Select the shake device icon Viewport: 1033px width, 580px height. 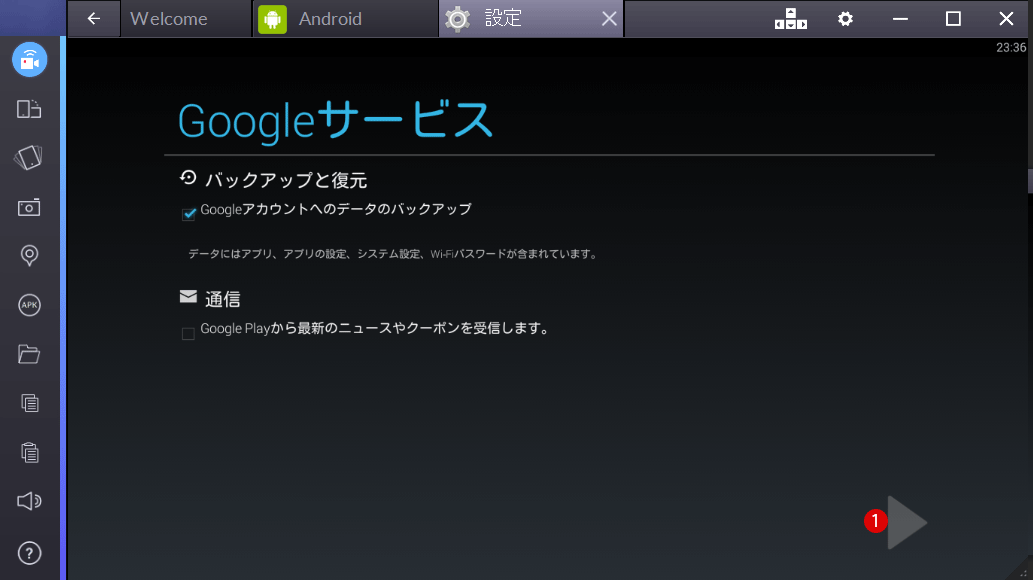click(28, 158)
